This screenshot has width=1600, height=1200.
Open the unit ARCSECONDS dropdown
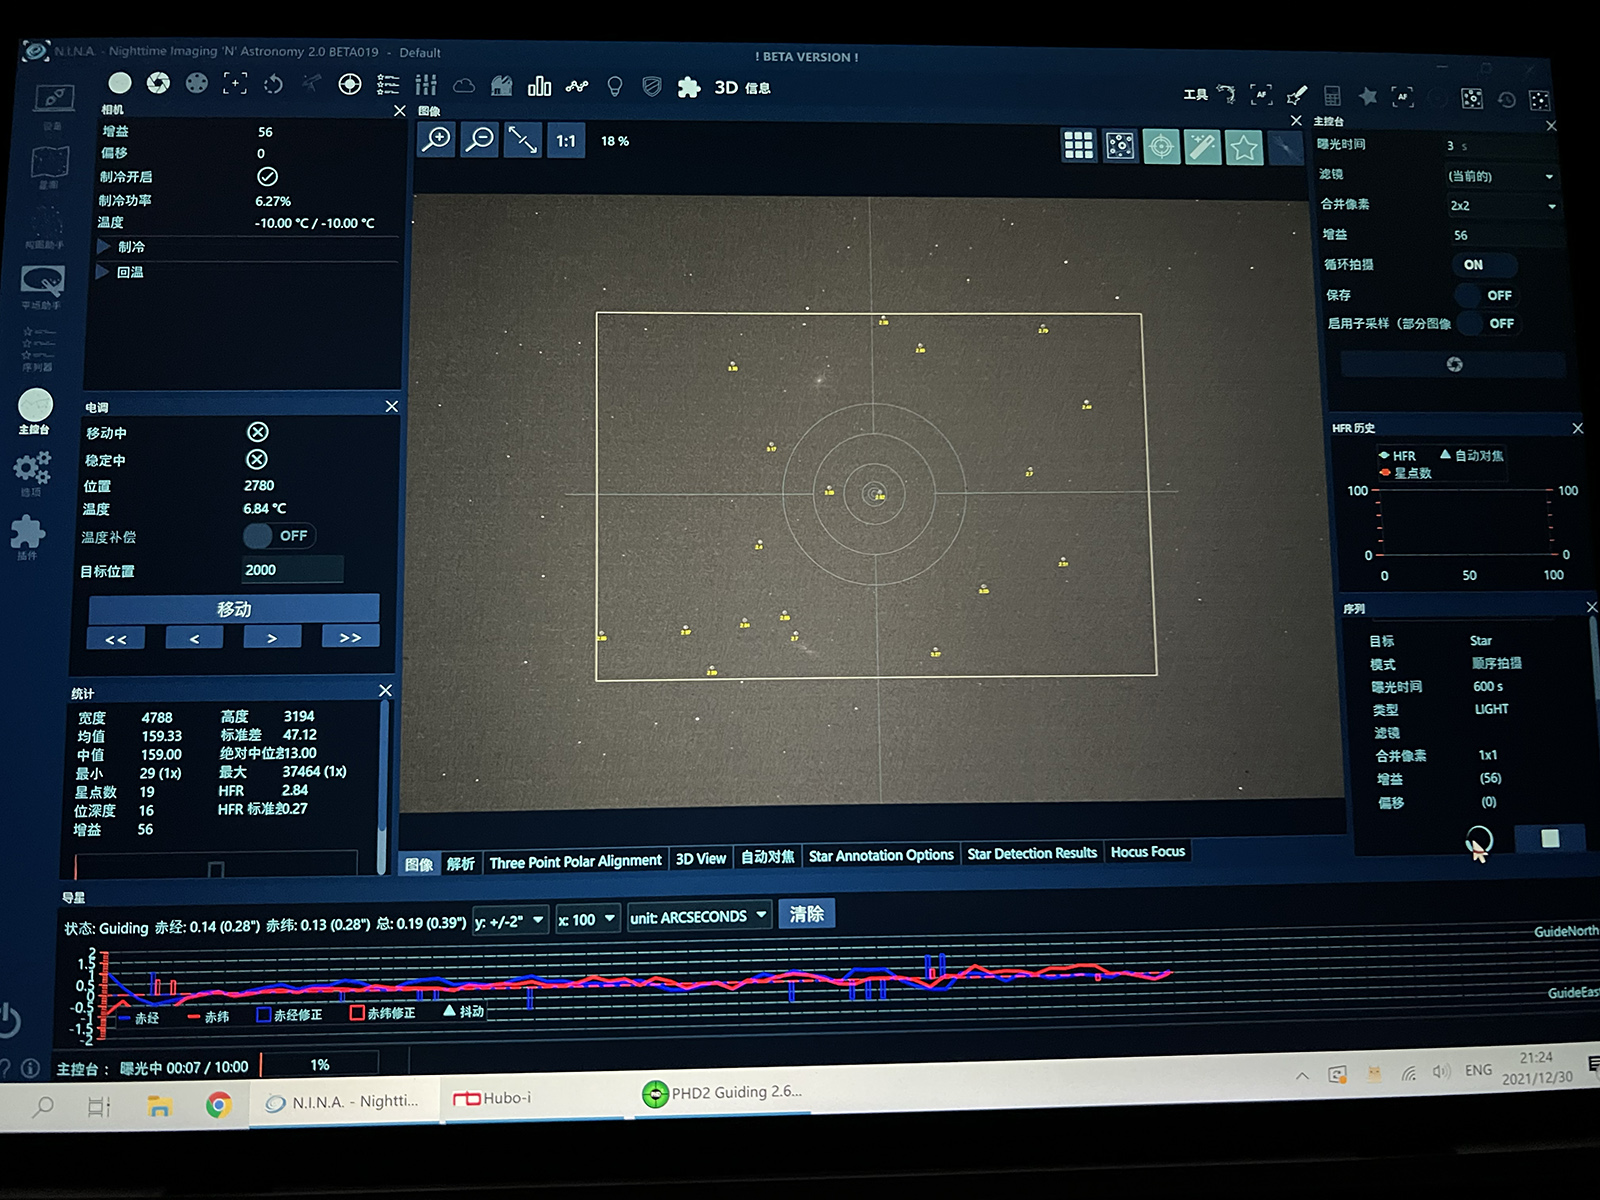(x=699, y=916)
